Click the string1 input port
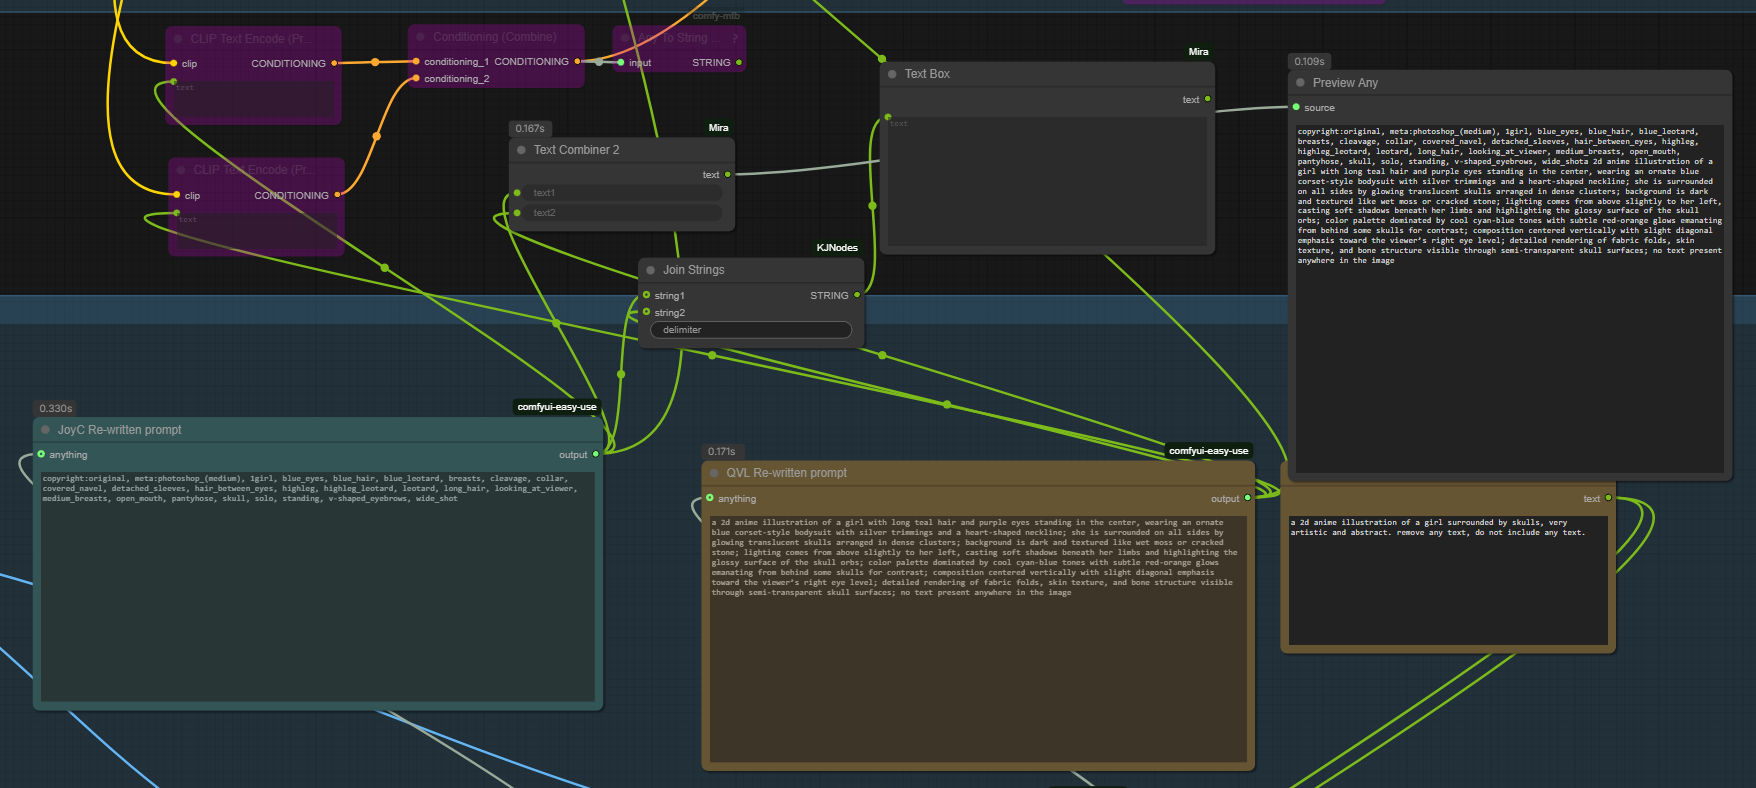 [x=646, y=295]
